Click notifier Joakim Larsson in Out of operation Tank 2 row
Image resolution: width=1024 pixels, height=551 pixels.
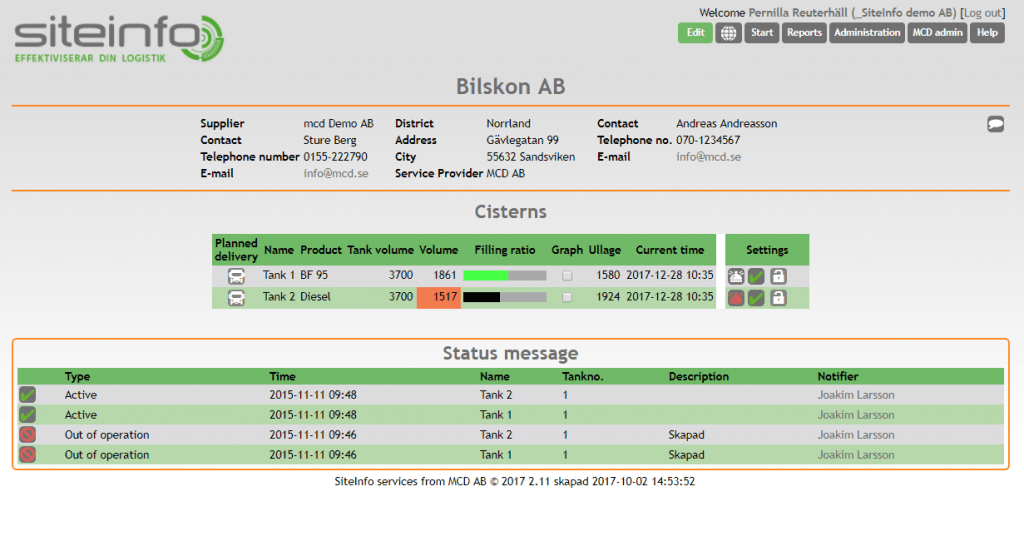[x=856, y=435]
